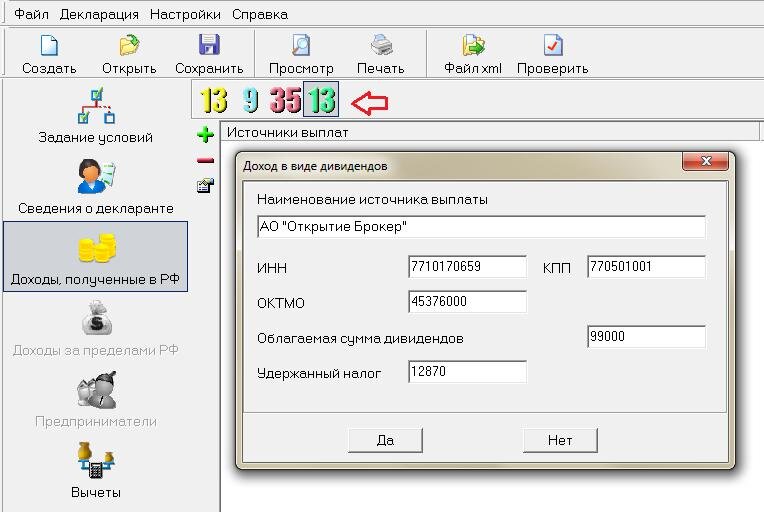
Task: Remove a payment source with red minus
Action: 206,160
